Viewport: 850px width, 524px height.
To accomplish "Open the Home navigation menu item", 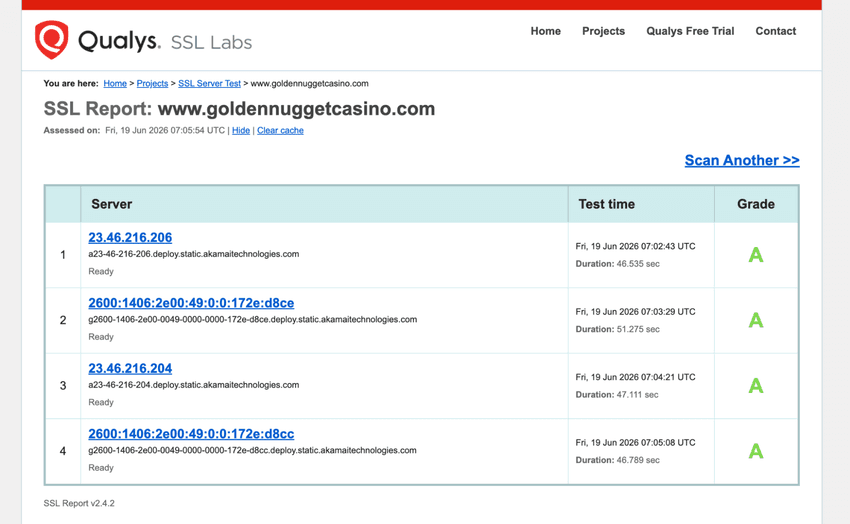I will pyautogui.click(x=545, y=31).
